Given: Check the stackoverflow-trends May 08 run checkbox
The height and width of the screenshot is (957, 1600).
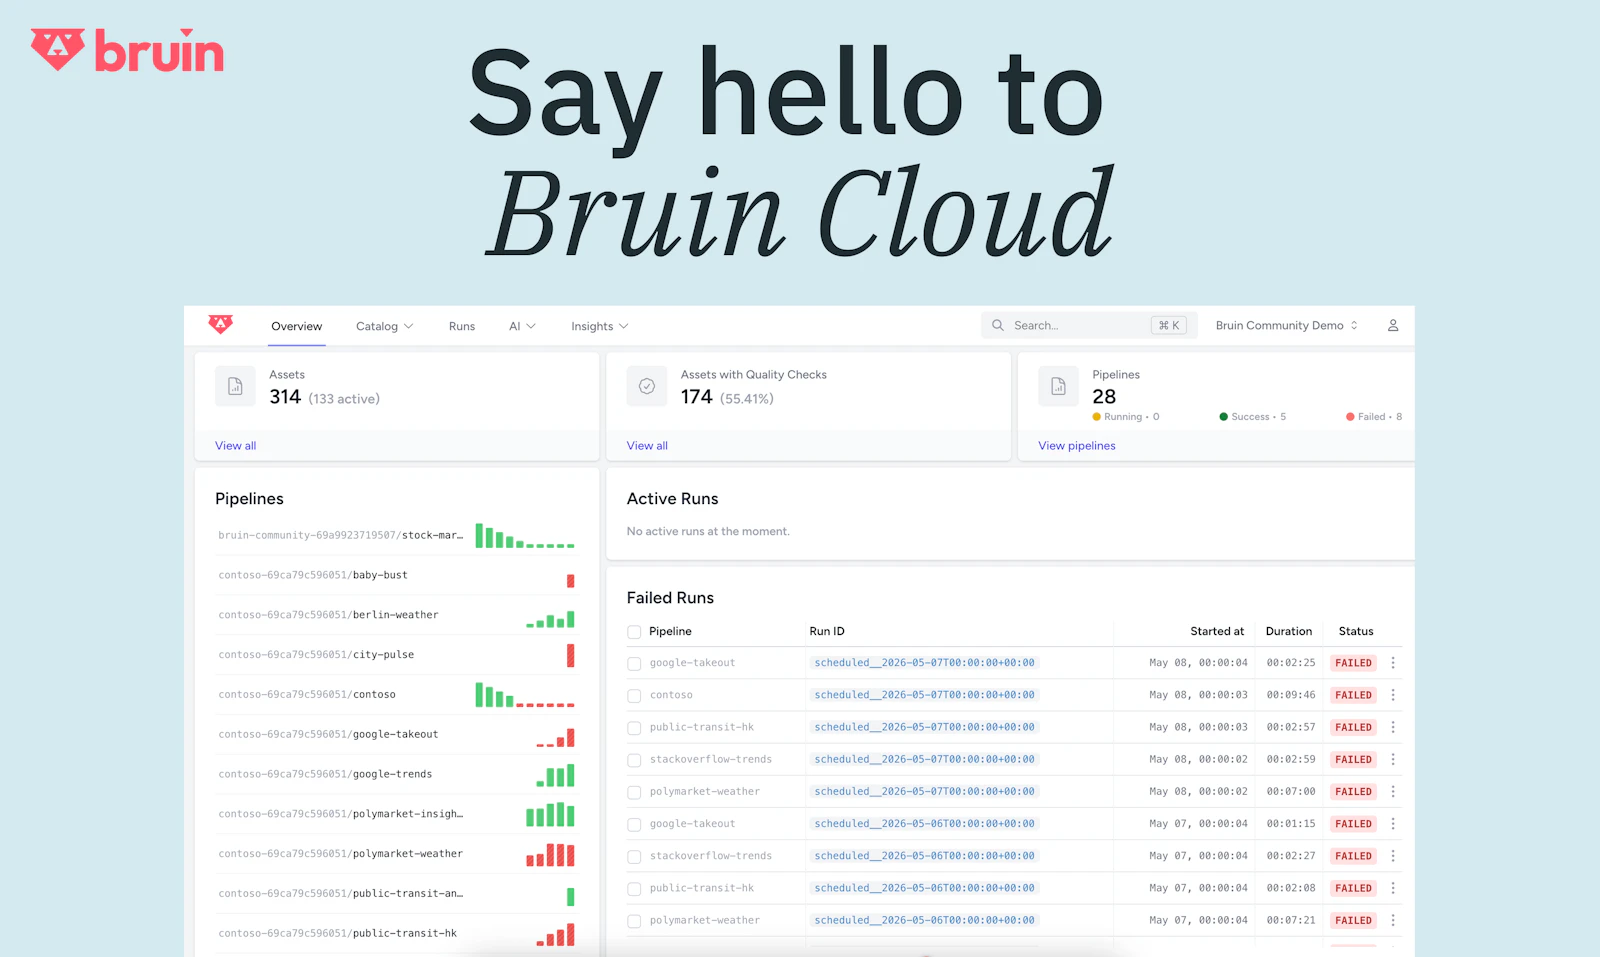Looking at the screenshot, I should point(634,760).
